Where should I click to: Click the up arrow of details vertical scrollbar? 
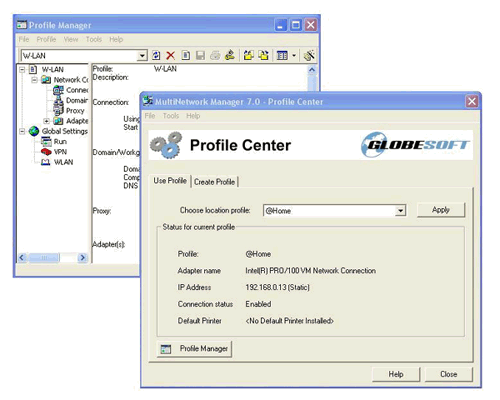(x=312, y=70)
